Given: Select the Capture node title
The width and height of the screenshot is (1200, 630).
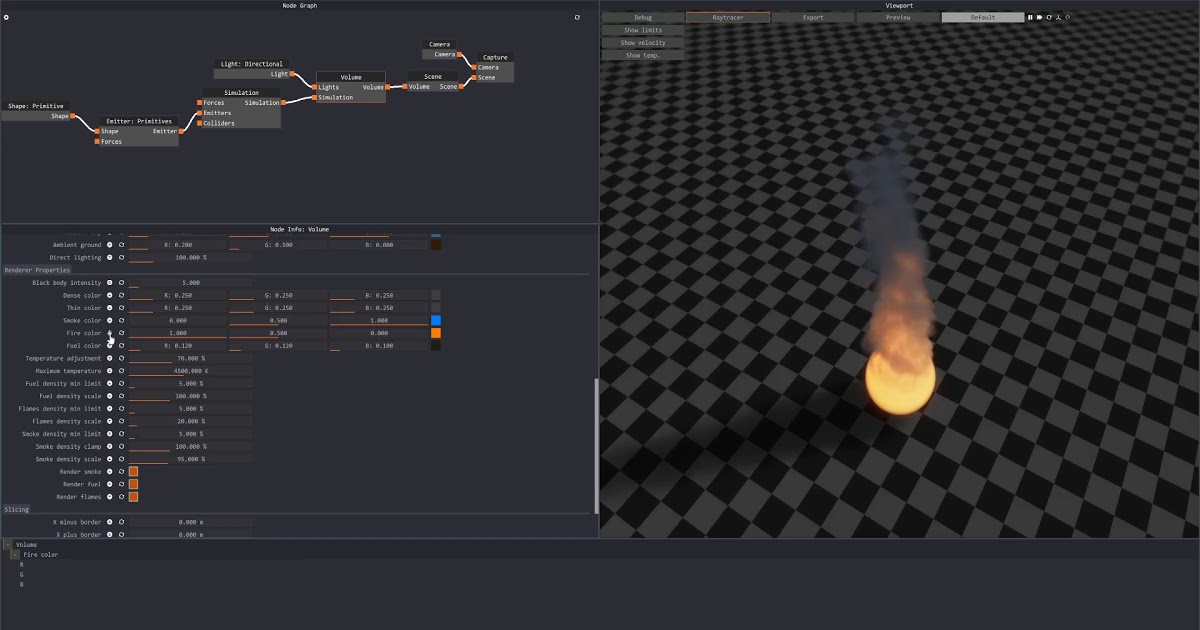Looking at the screenshot, I should (x=495, y=57).
